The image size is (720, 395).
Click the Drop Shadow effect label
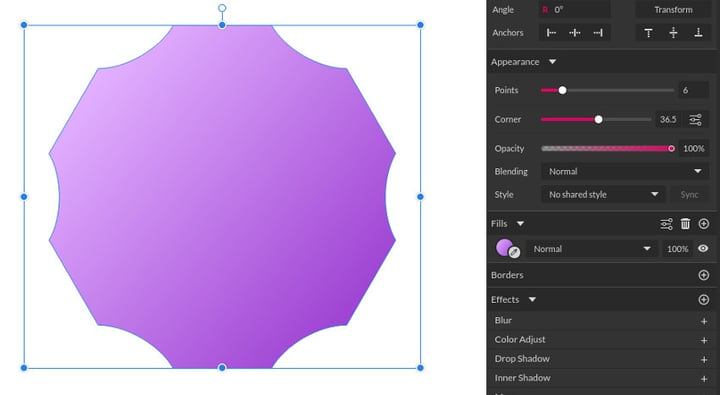pyautogui.click(x=522, y=359)
